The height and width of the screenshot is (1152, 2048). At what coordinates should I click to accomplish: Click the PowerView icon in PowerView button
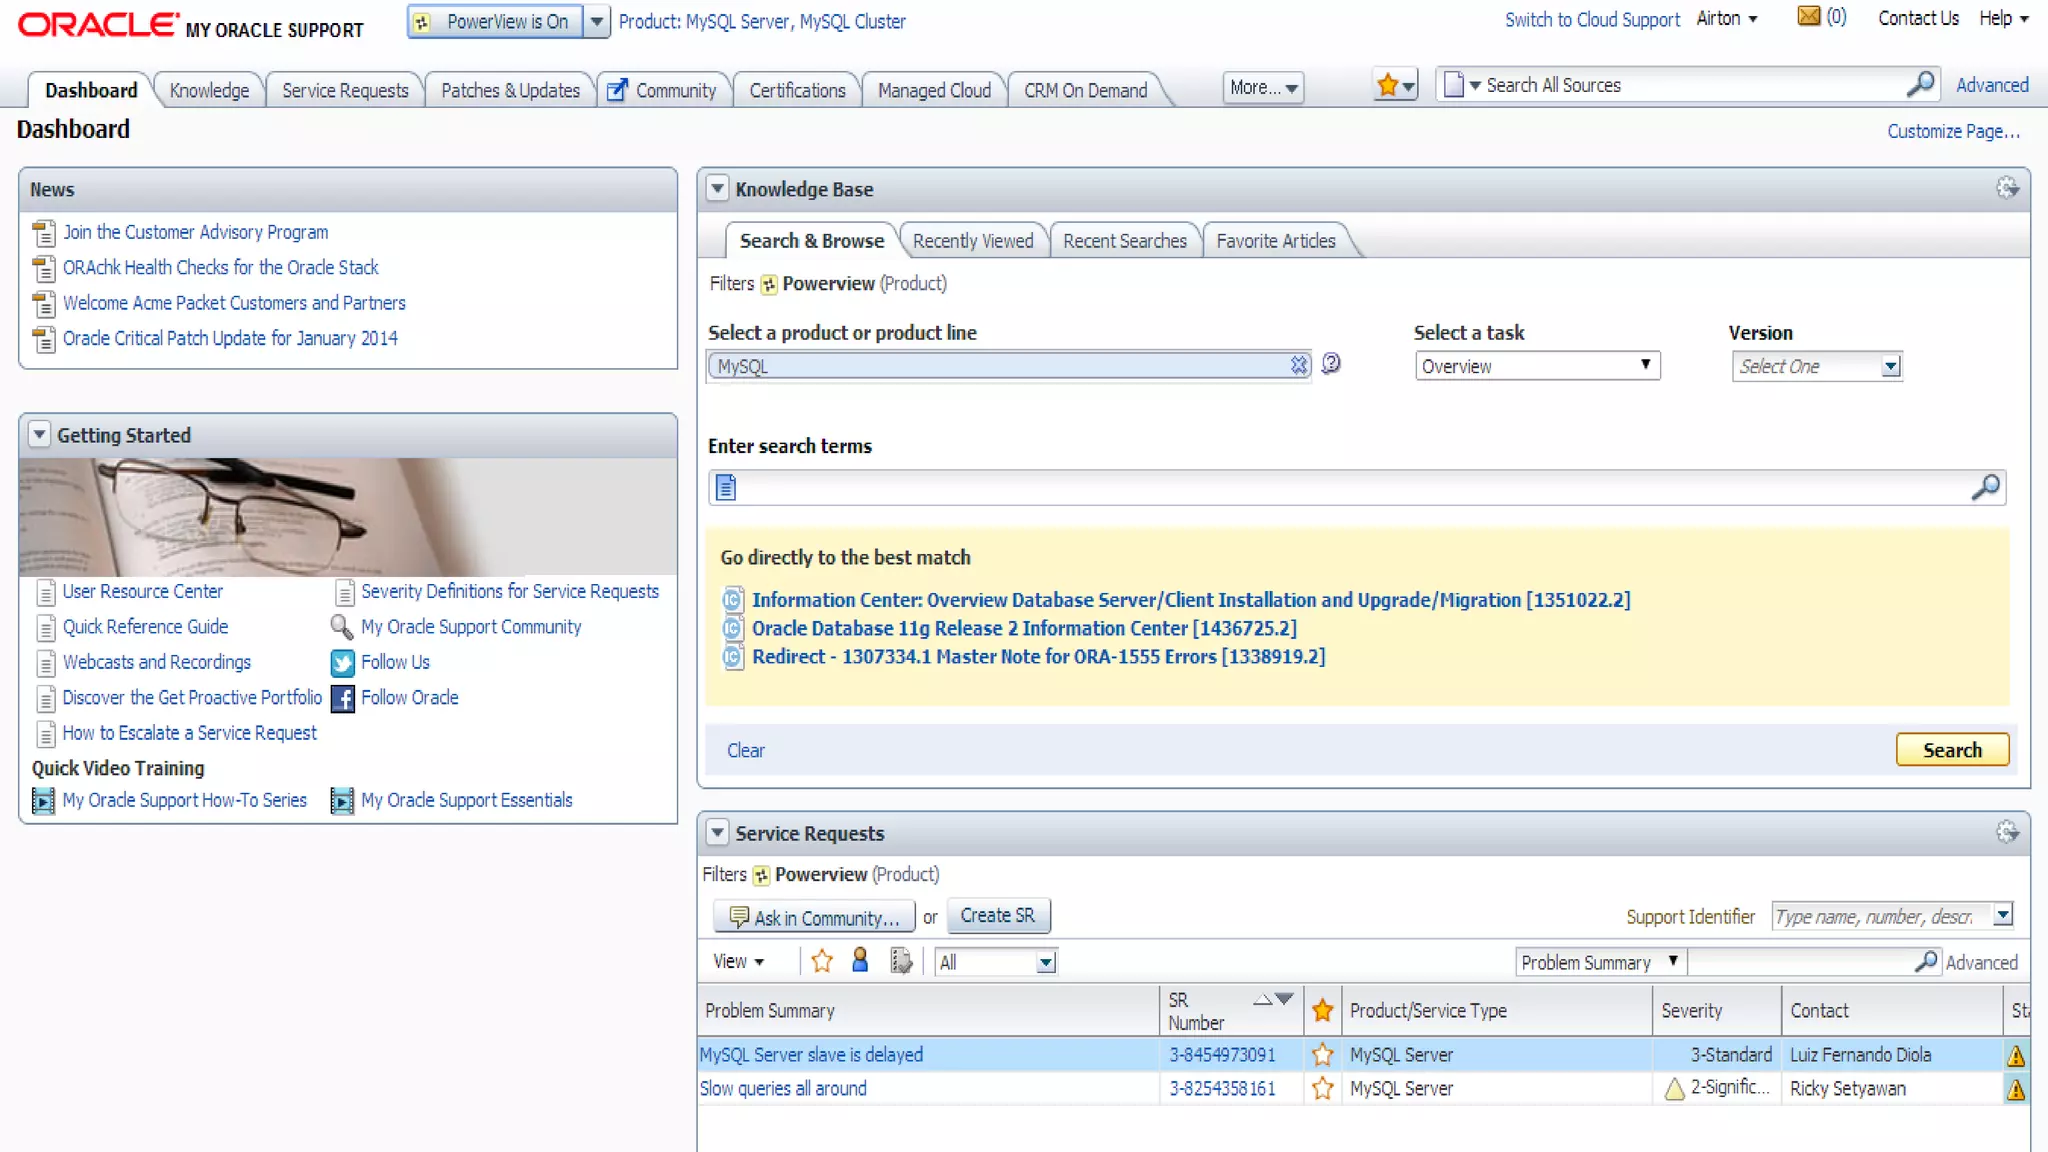pos(422,22)
